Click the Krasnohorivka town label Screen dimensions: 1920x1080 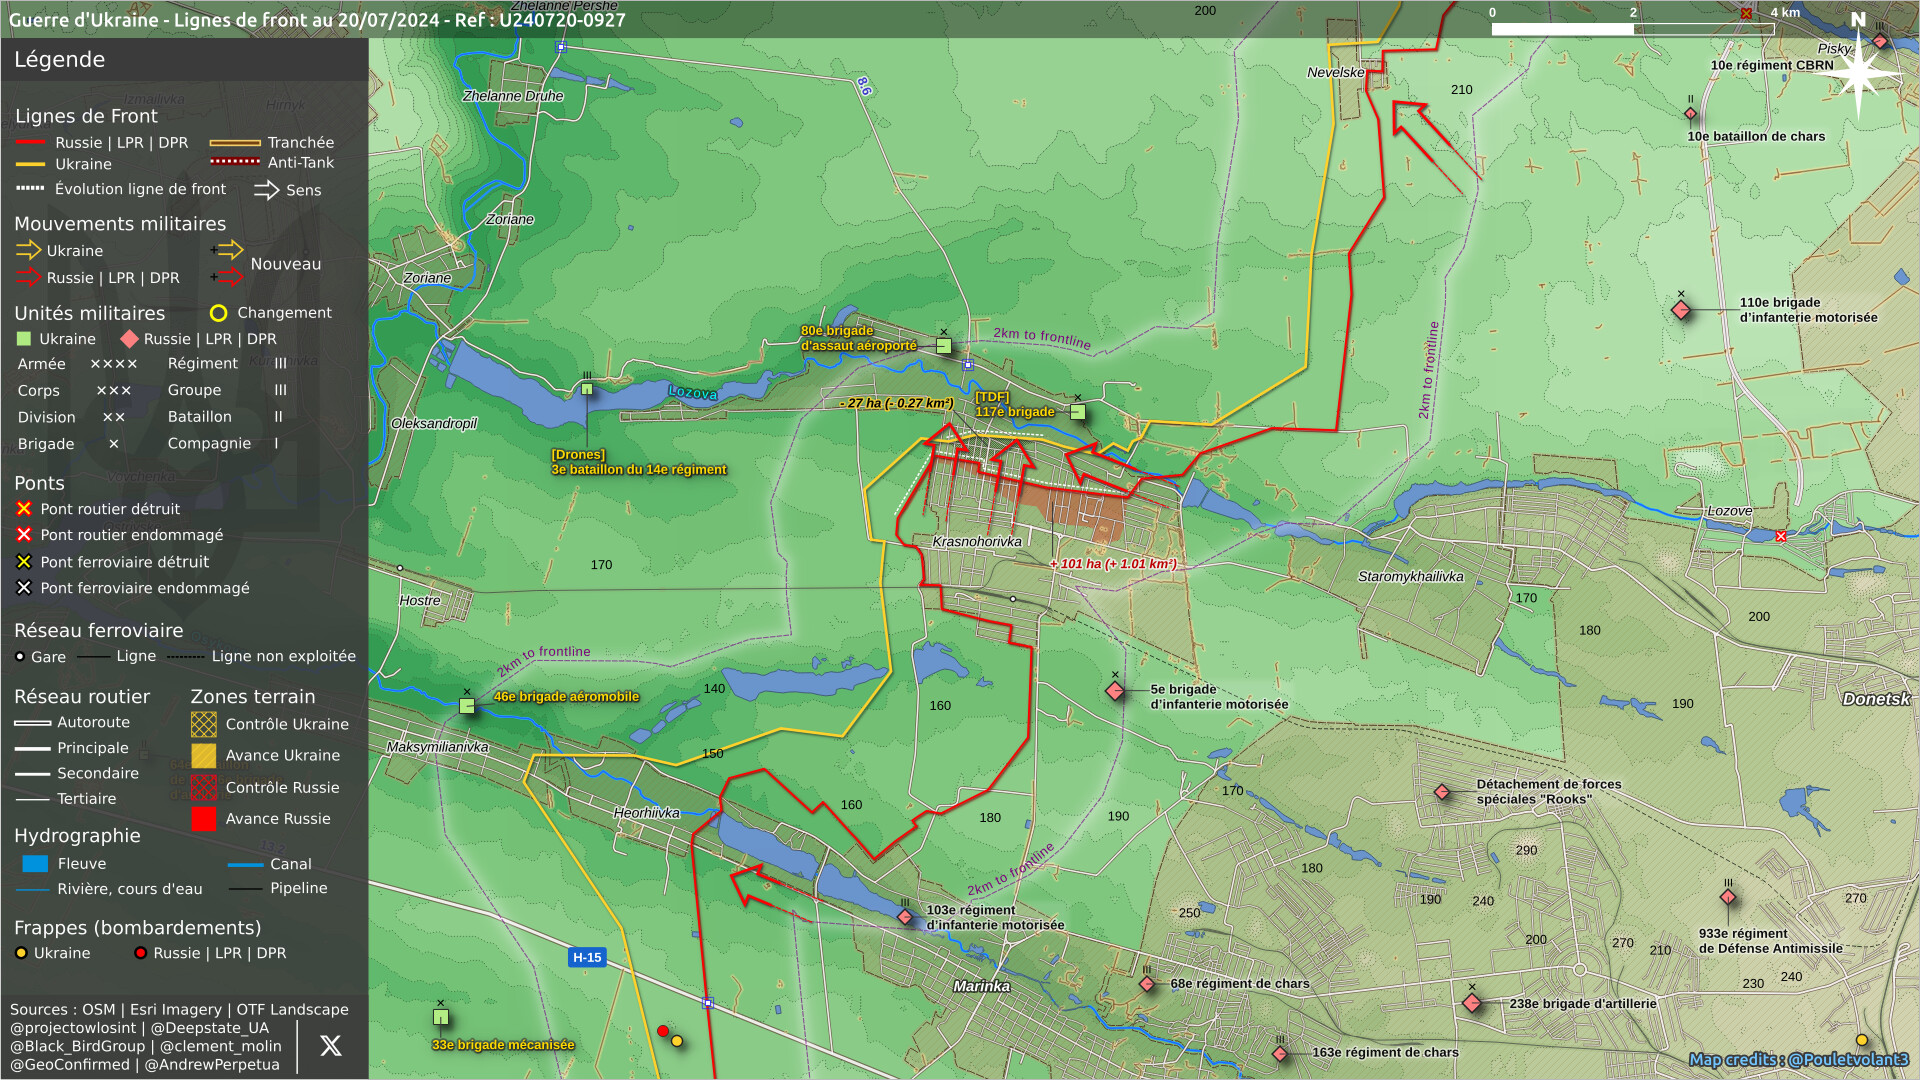[977, 542]
